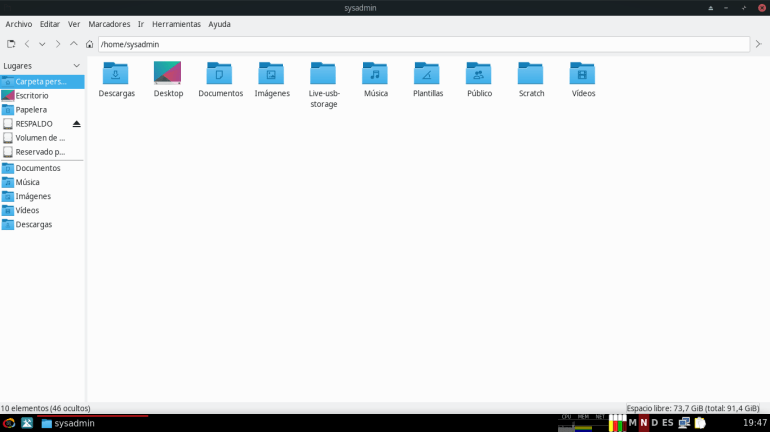
Task: Click the home folder icon in toolbar
Action: point(90,44)
